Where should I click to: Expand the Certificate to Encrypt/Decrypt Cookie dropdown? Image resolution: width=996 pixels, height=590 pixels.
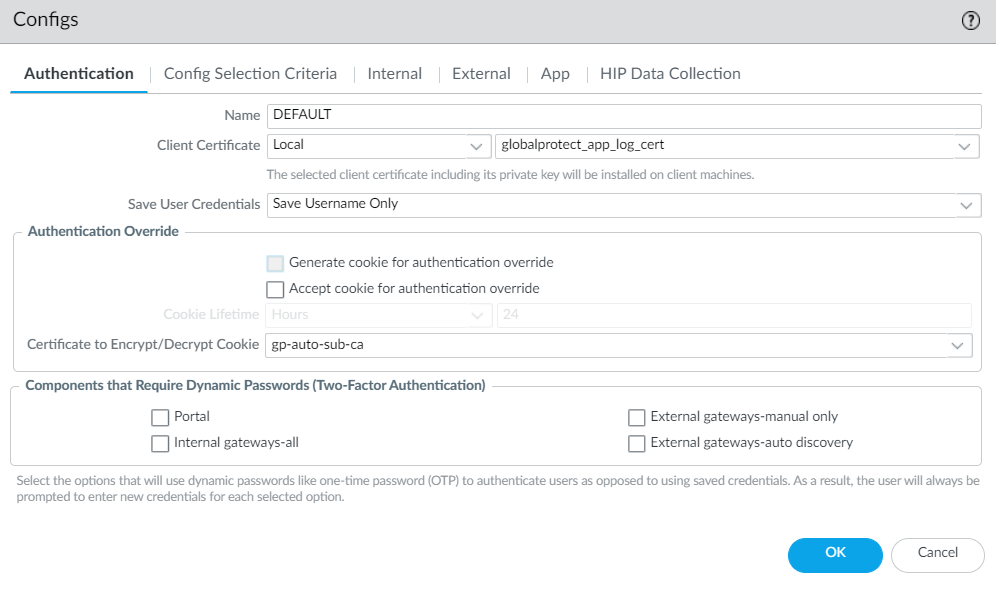point(619,345)
